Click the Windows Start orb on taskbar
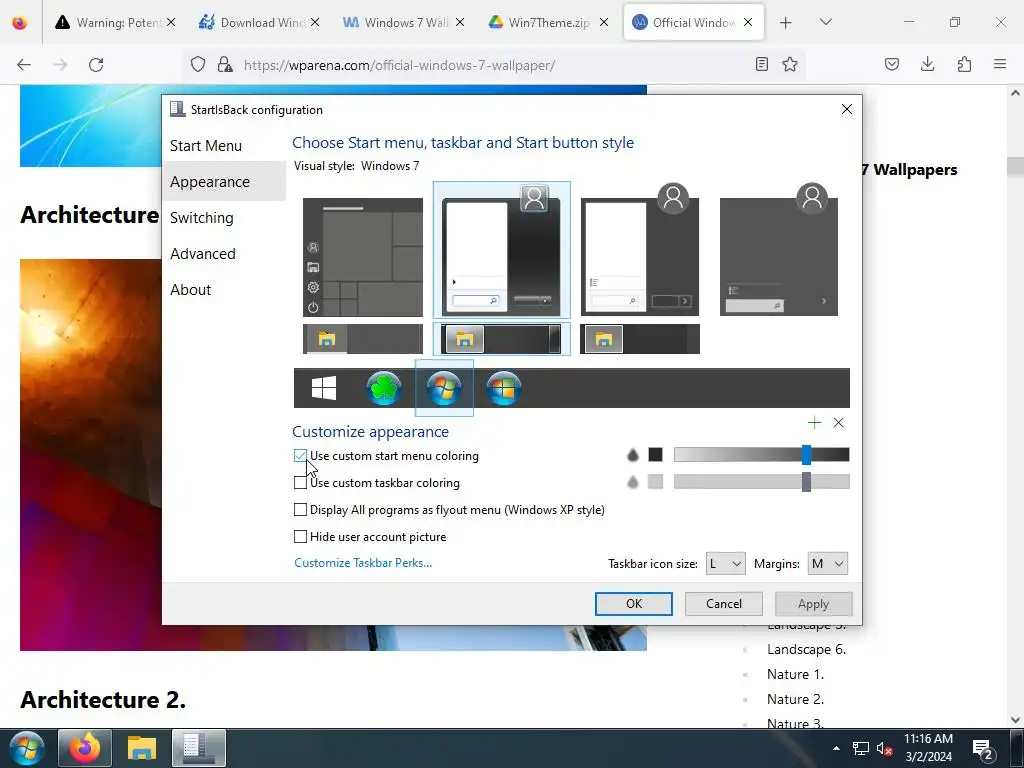 click(27, 748)
